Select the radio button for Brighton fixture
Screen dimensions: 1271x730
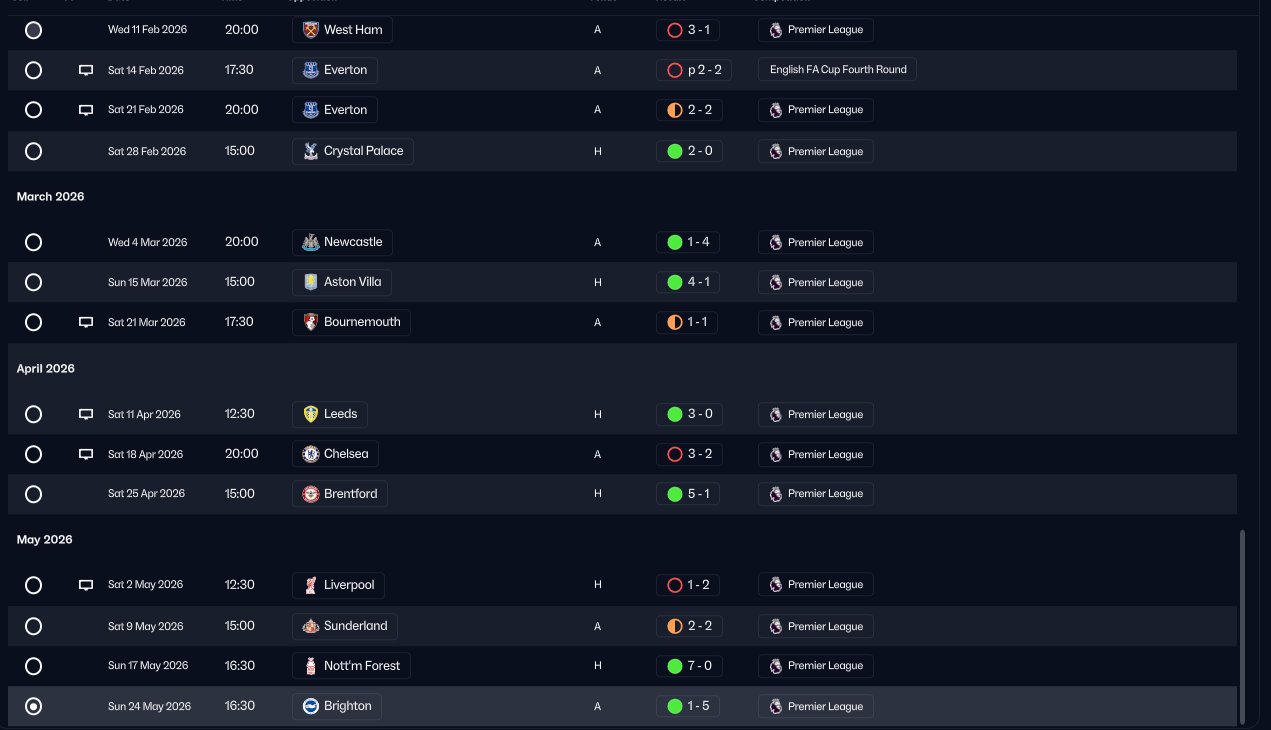click(x=33, y=706)
